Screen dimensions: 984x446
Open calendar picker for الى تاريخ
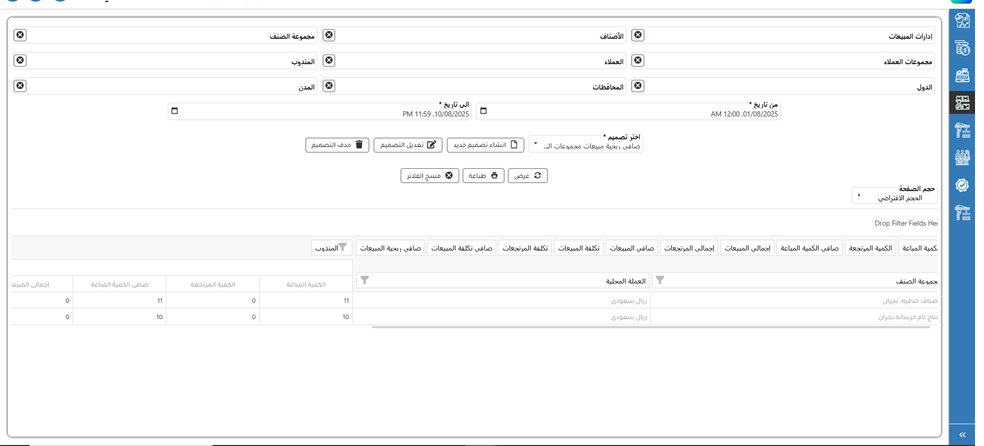point(175,111)
